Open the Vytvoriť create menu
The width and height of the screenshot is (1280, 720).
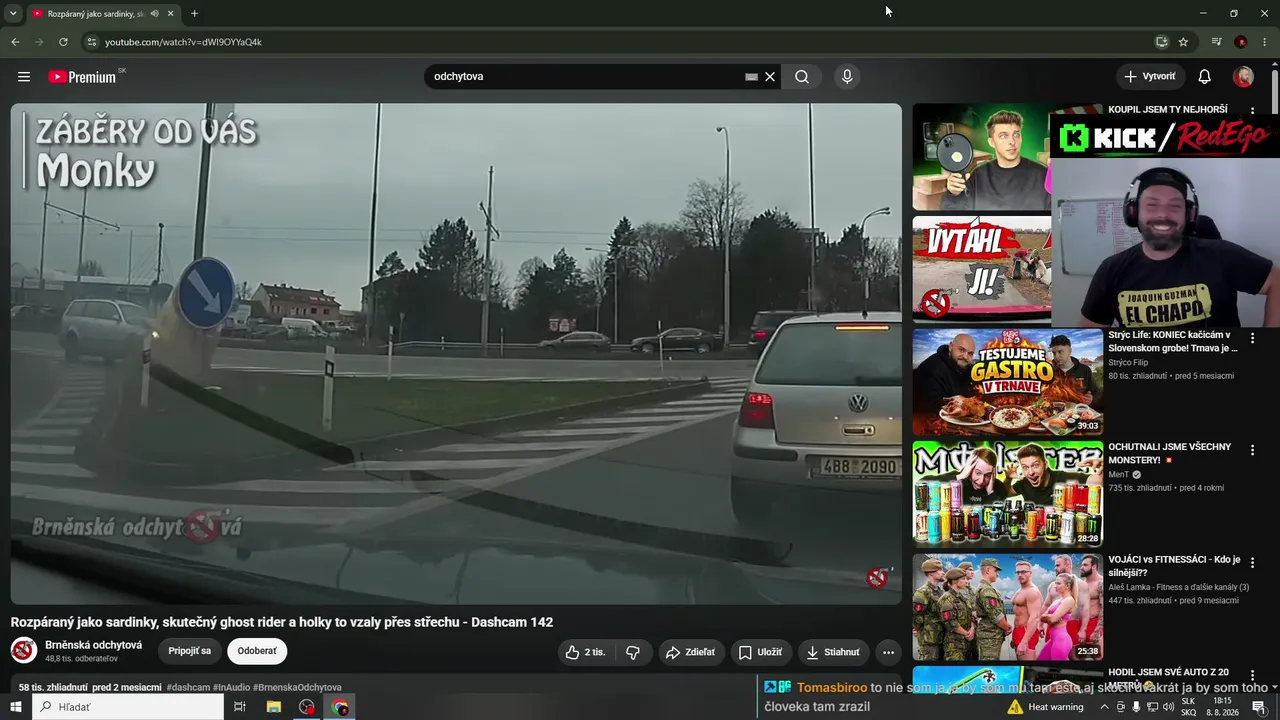1150,77
